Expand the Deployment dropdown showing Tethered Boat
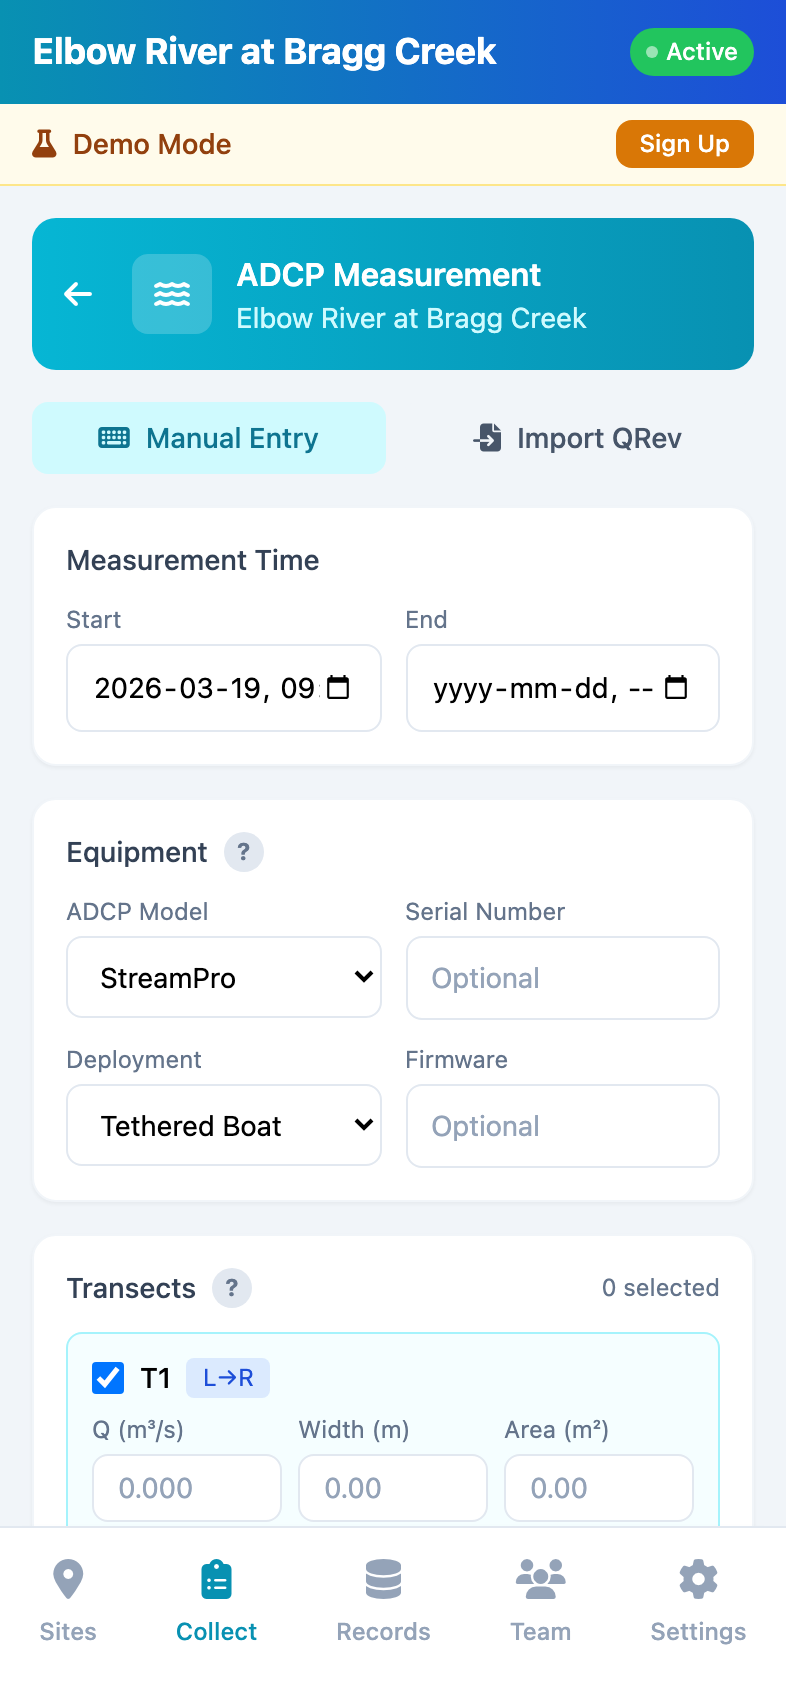Screen dimensions: 786x1704 click(224, 1126)
